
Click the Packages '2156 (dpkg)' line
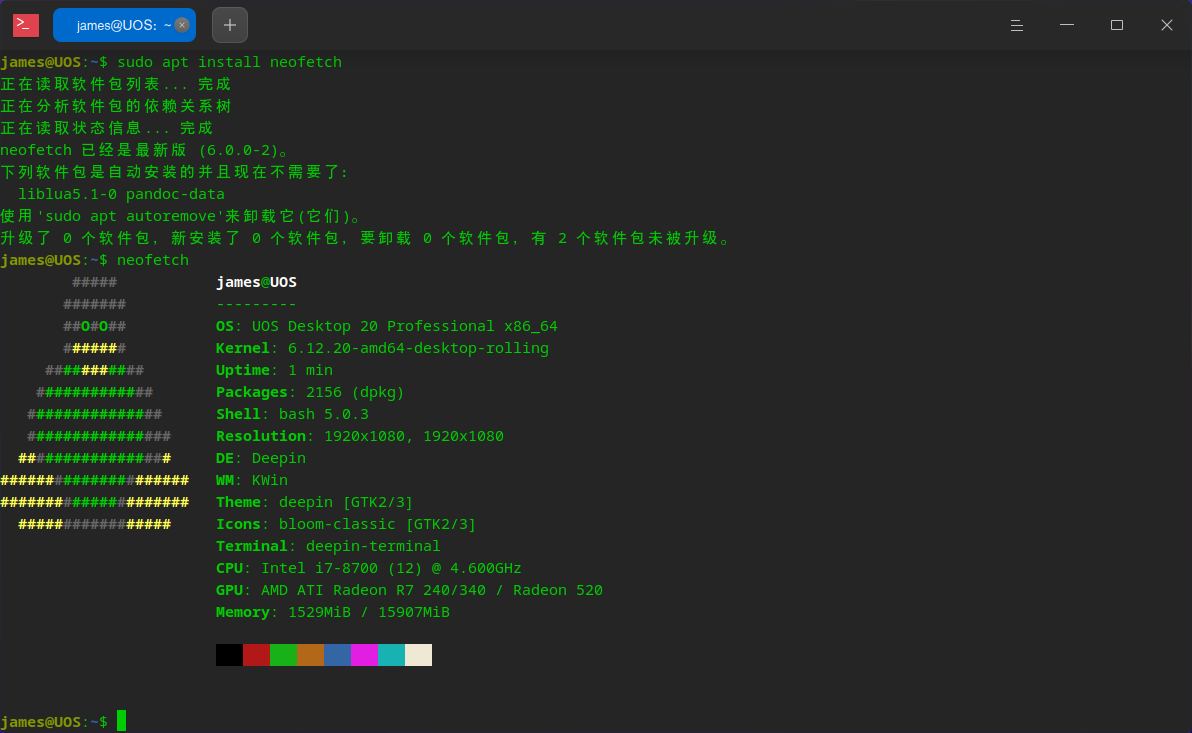[310, 392]
